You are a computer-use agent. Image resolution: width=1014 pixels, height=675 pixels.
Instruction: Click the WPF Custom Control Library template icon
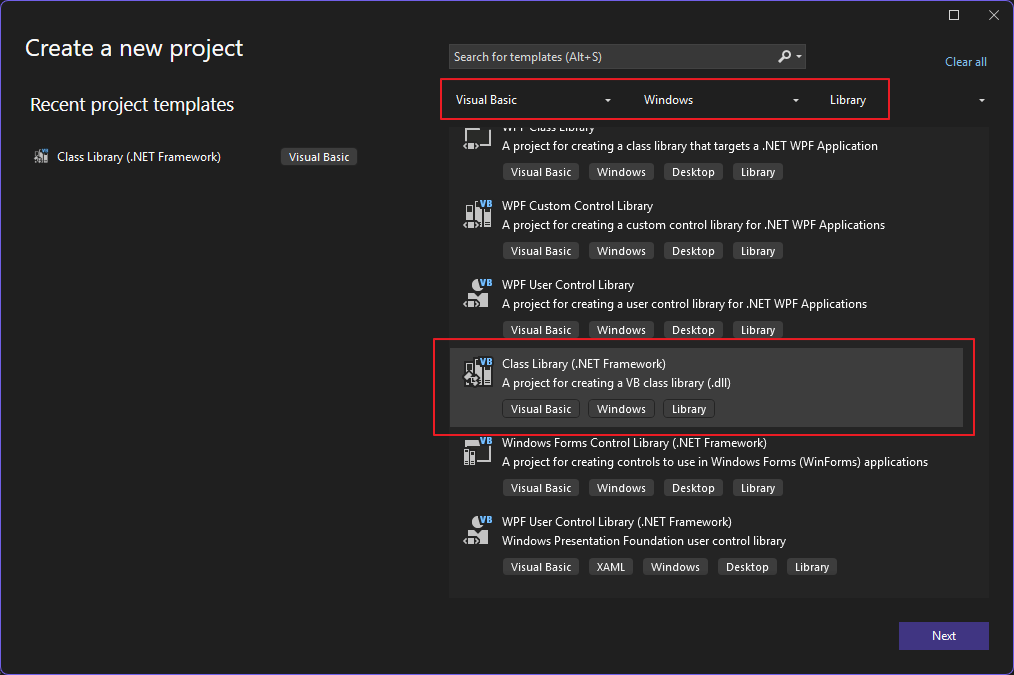[x=478, y=214]
